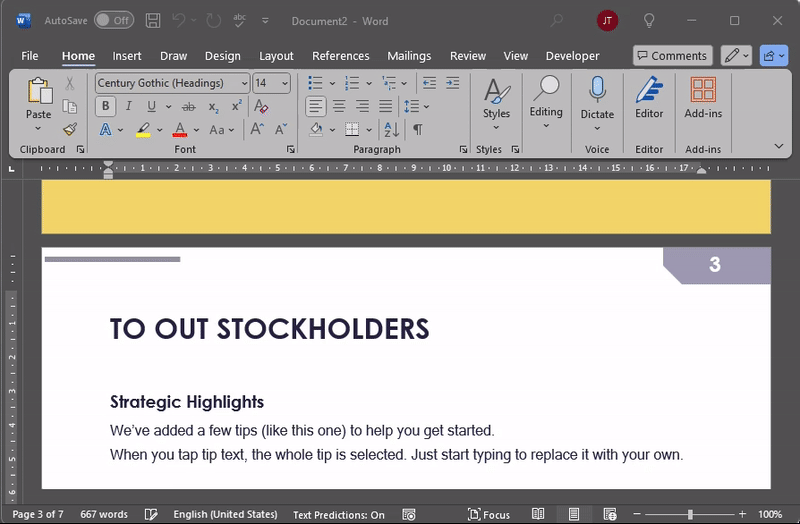Toggle Italic formatting
The image size is (800, 524).
coord(129,106)
